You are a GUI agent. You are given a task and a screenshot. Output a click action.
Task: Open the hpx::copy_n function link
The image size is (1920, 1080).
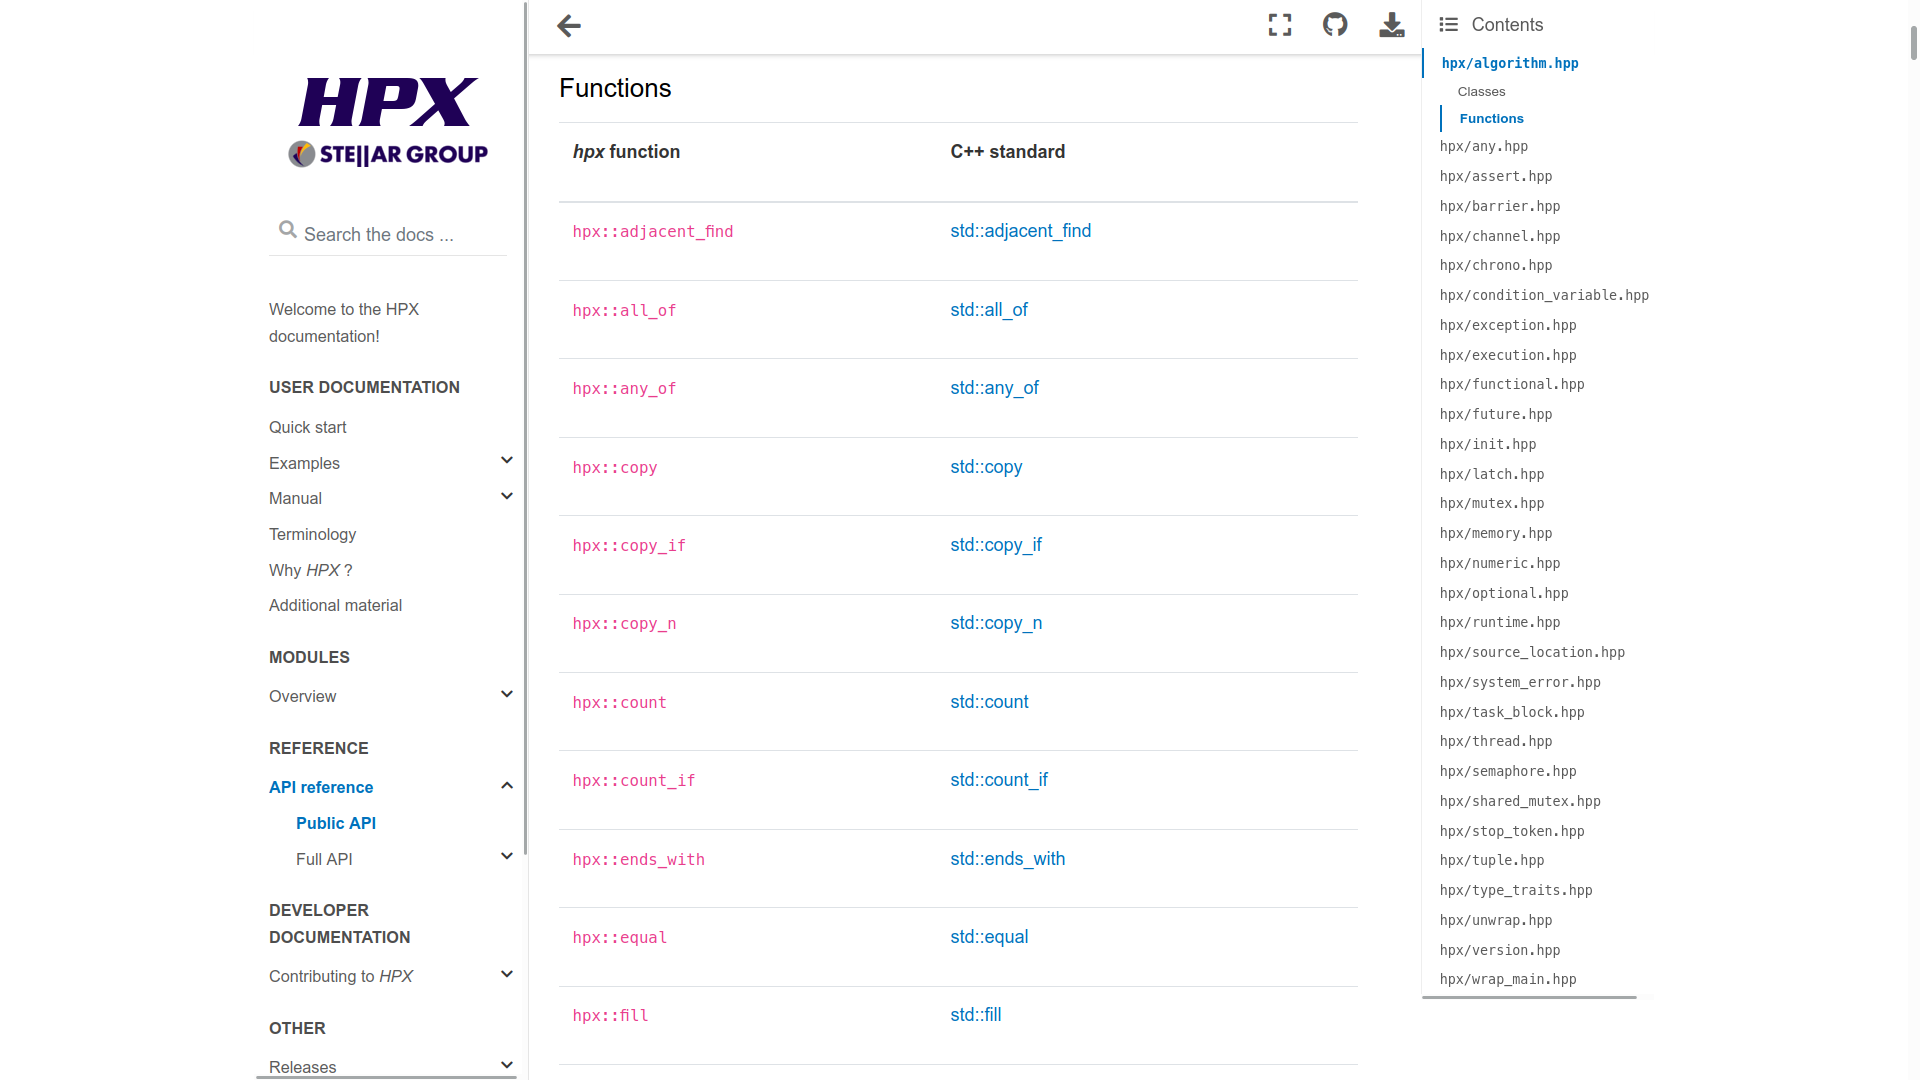tap(624, 624)
